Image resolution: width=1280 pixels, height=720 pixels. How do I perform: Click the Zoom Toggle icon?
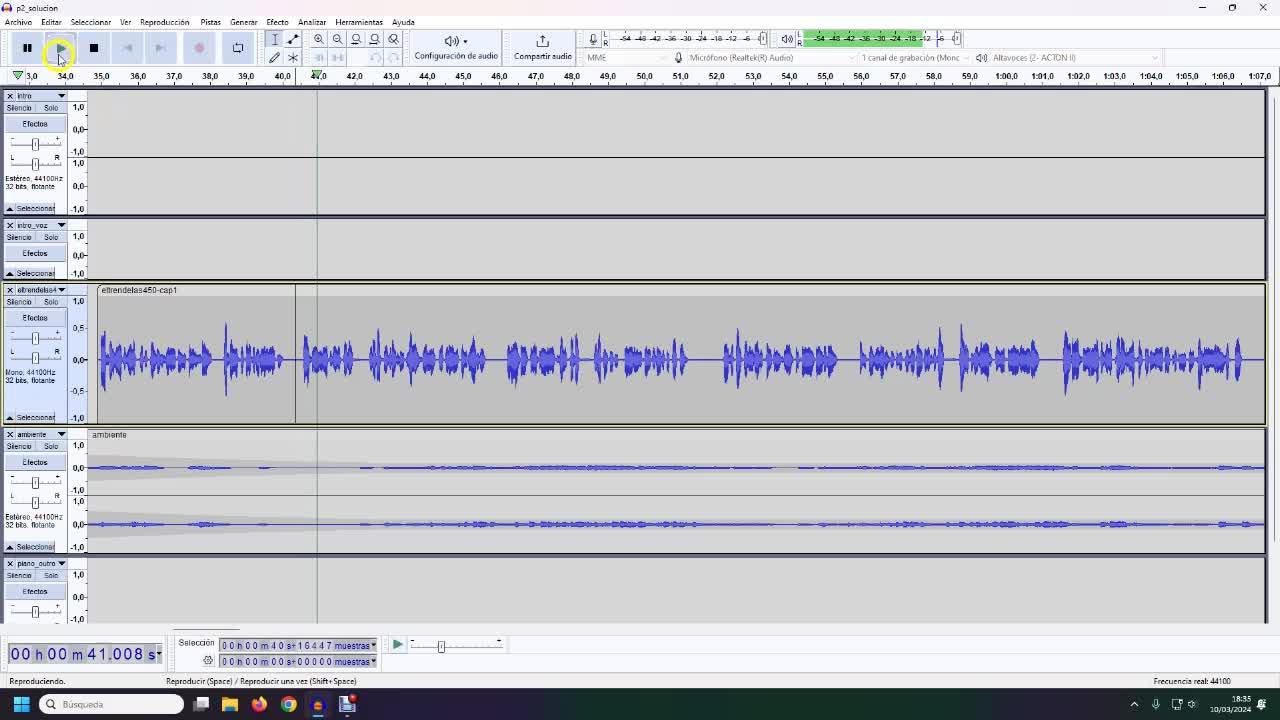[x=393, y=39]
